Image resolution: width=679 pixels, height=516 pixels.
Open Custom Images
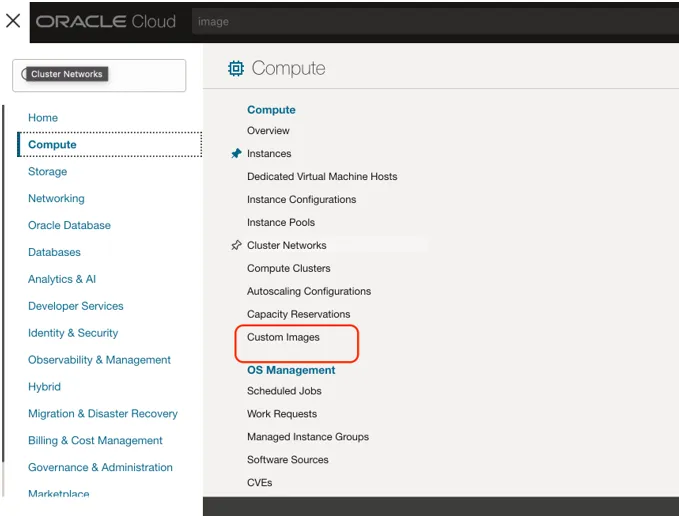point(283,337)
